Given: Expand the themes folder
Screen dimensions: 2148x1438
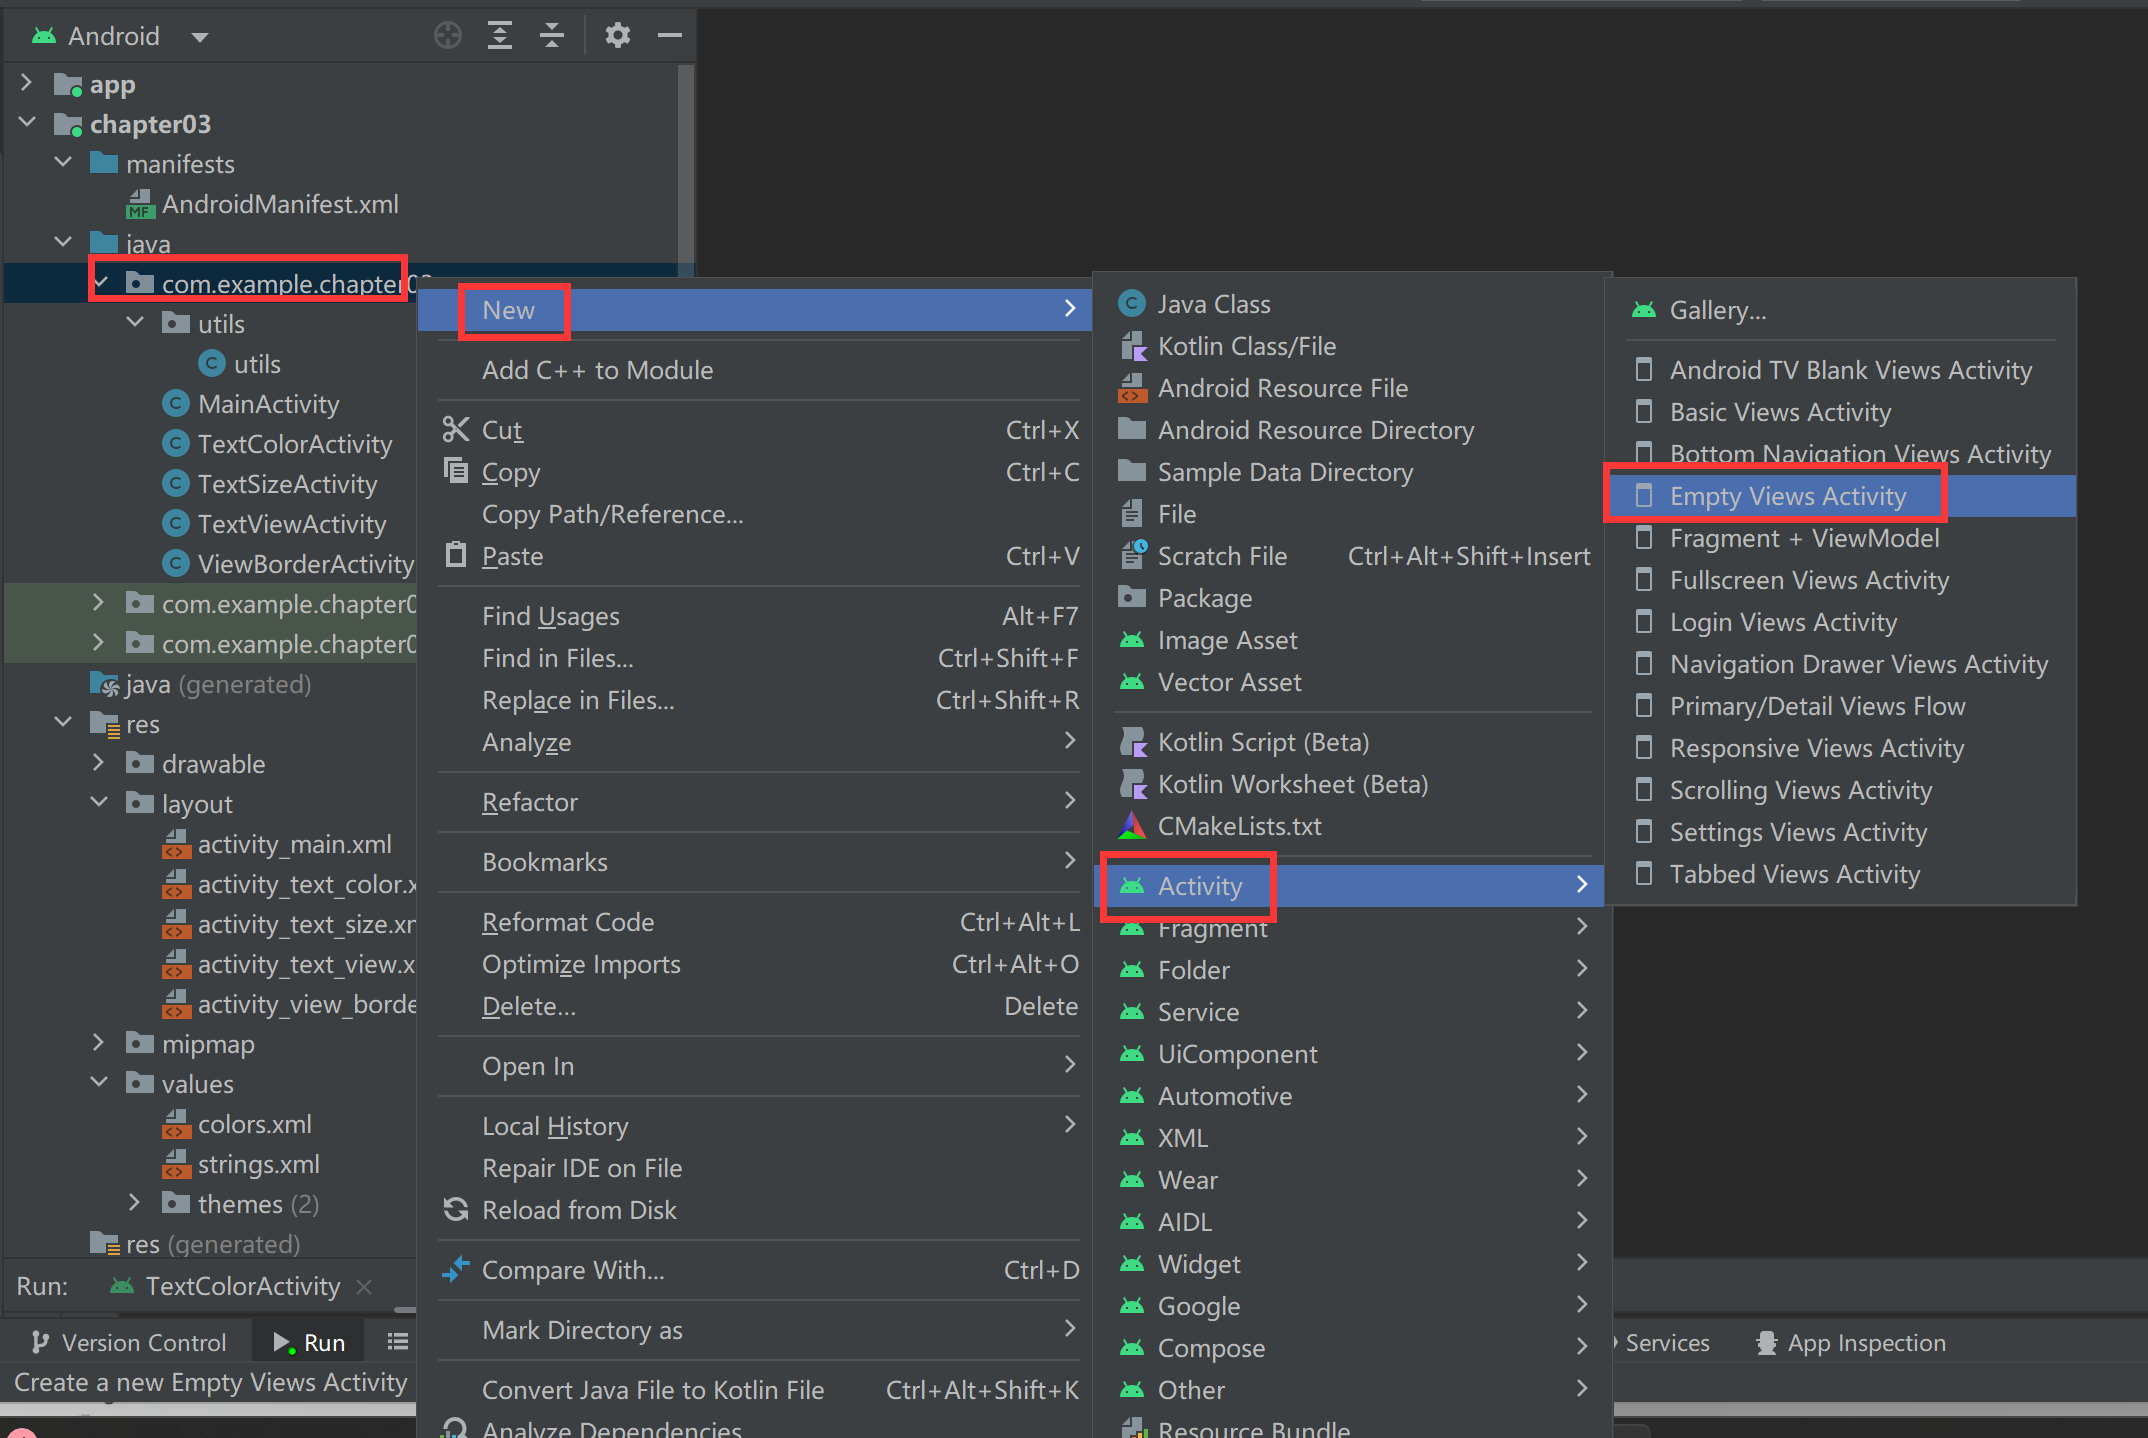Looking at the screenshot, I should click(135, 1203).
